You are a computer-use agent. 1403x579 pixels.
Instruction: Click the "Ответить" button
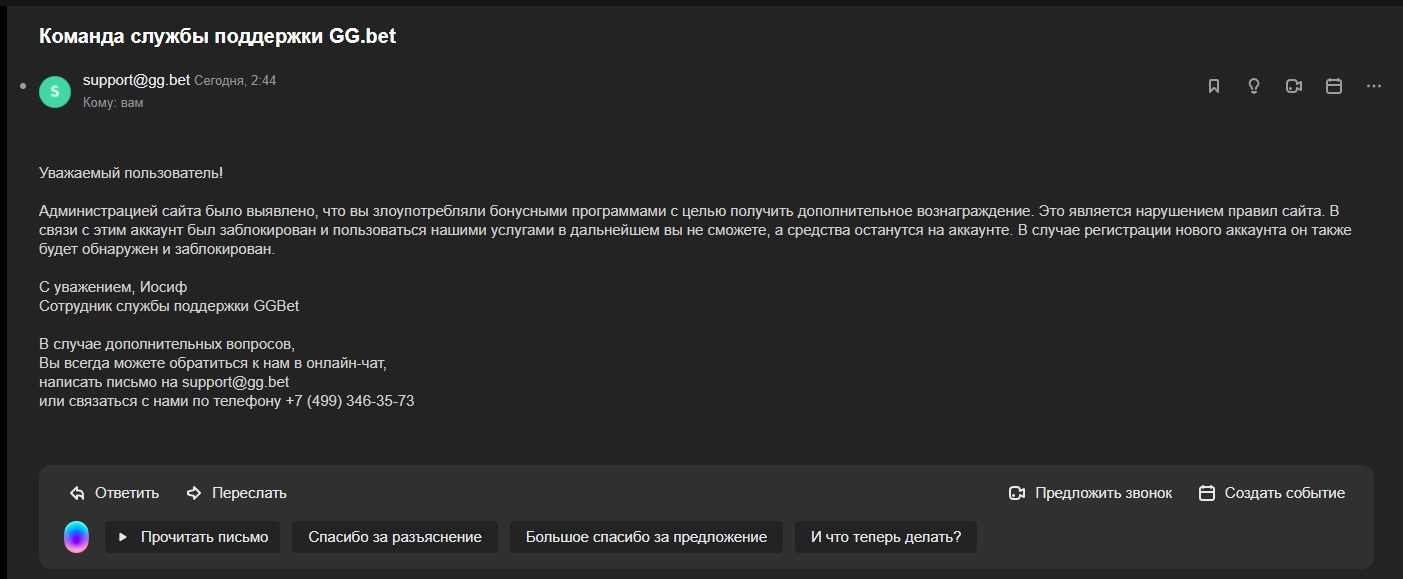(x=127, y=493)
